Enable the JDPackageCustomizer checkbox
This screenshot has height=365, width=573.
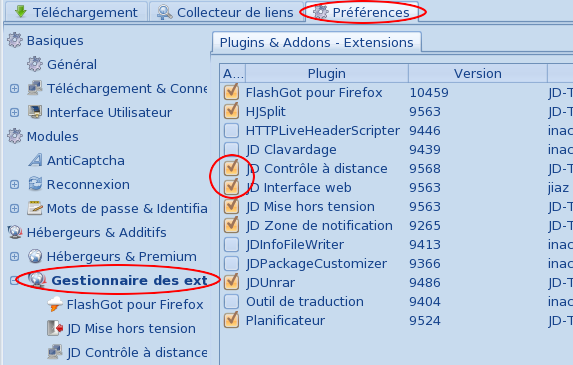(231, 263)
